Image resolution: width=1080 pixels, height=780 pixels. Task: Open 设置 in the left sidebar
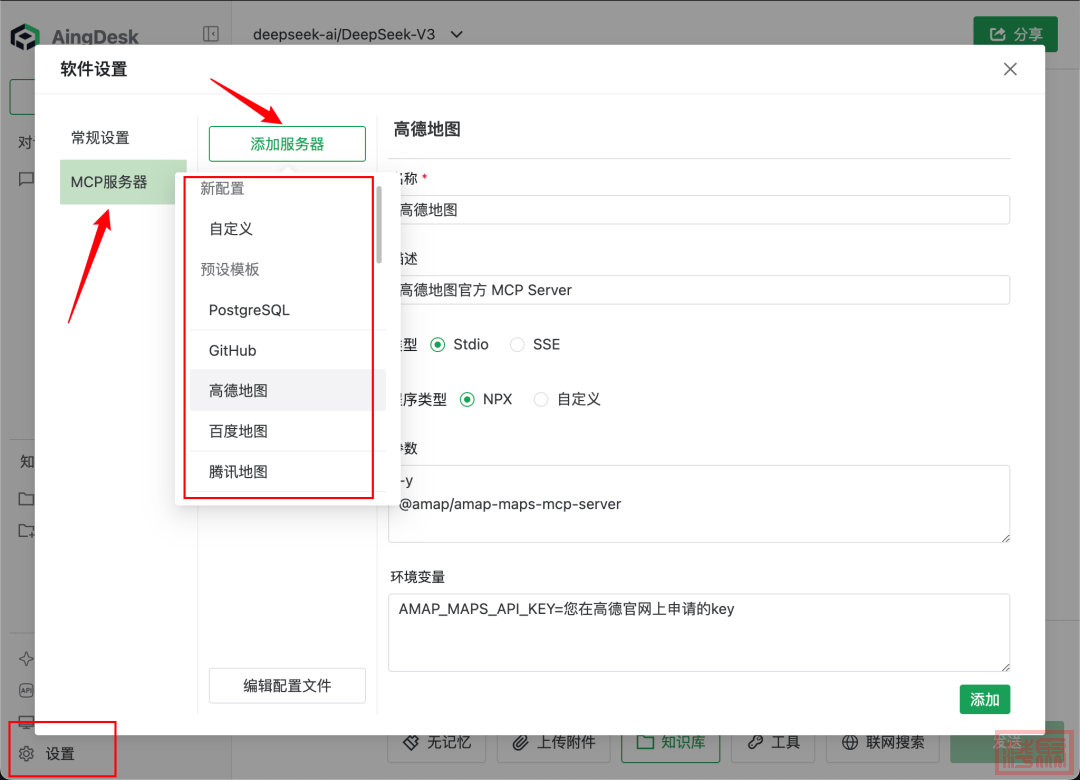[62, 754]
